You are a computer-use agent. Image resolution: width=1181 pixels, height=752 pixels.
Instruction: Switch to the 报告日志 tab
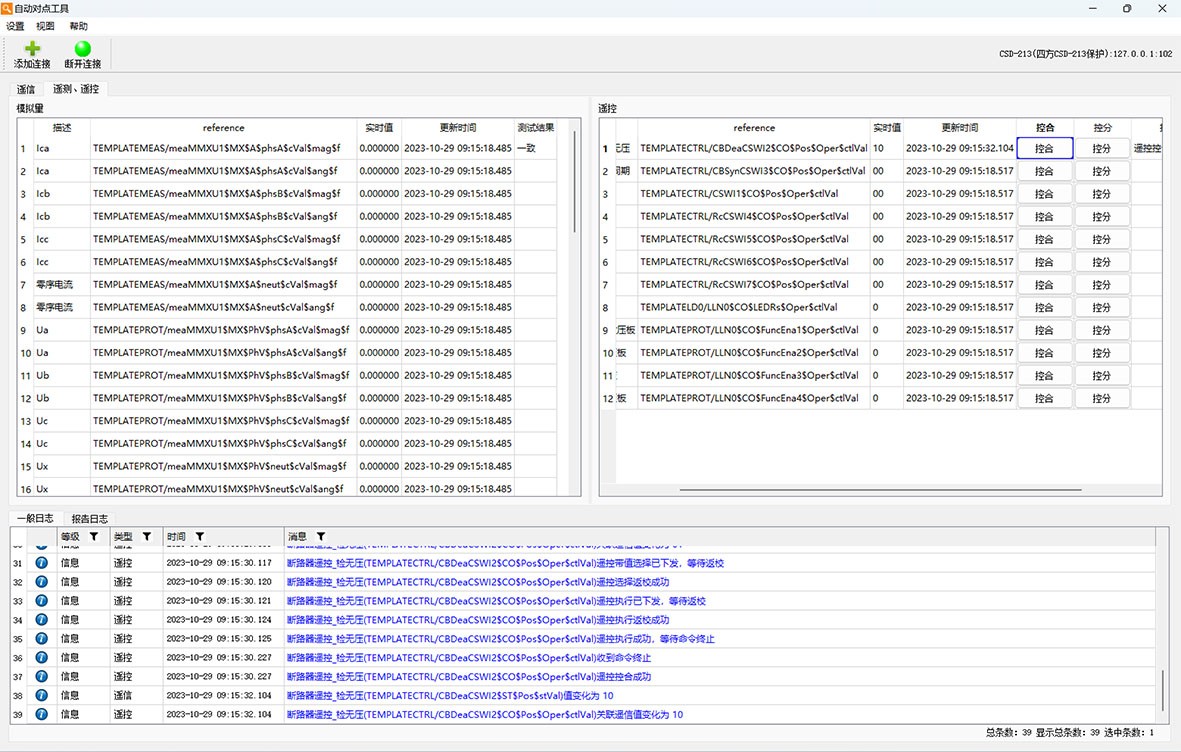pos(89,519)
